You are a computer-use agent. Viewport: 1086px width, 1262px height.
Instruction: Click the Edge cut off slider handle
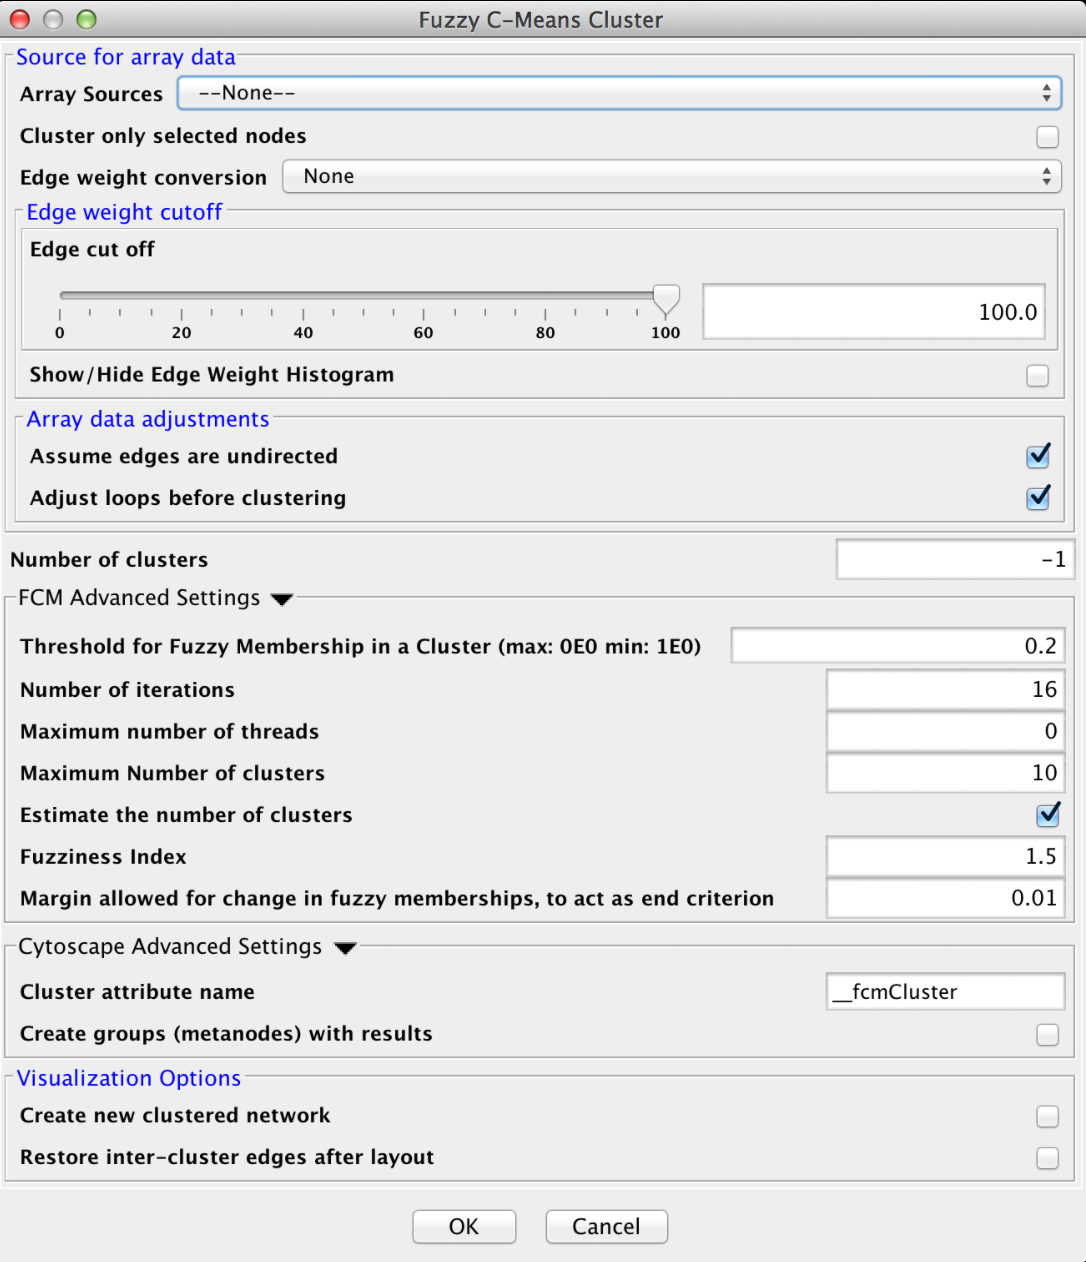click(666, 298)
